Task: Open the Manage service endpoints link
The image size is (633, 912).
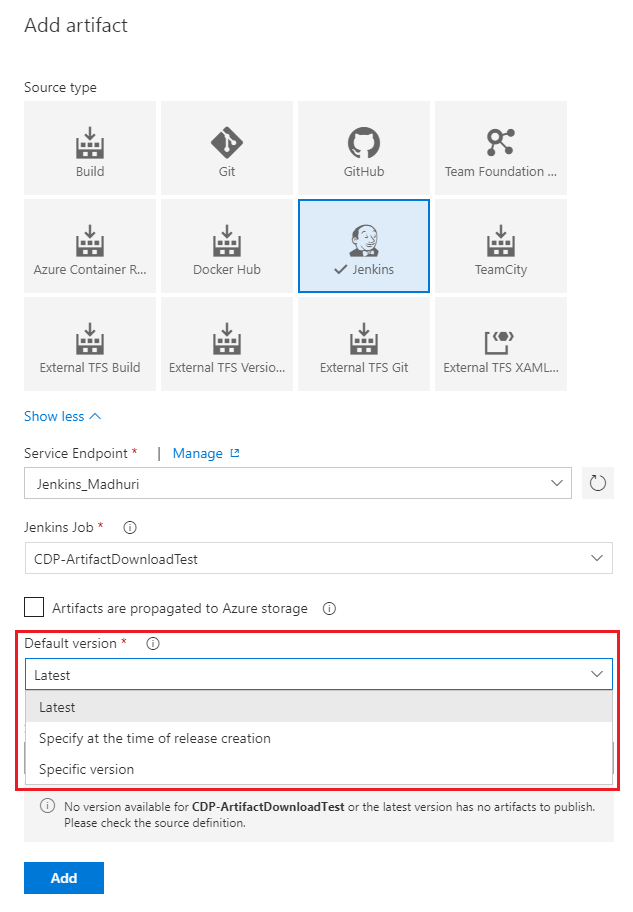Action: point(199,452)
